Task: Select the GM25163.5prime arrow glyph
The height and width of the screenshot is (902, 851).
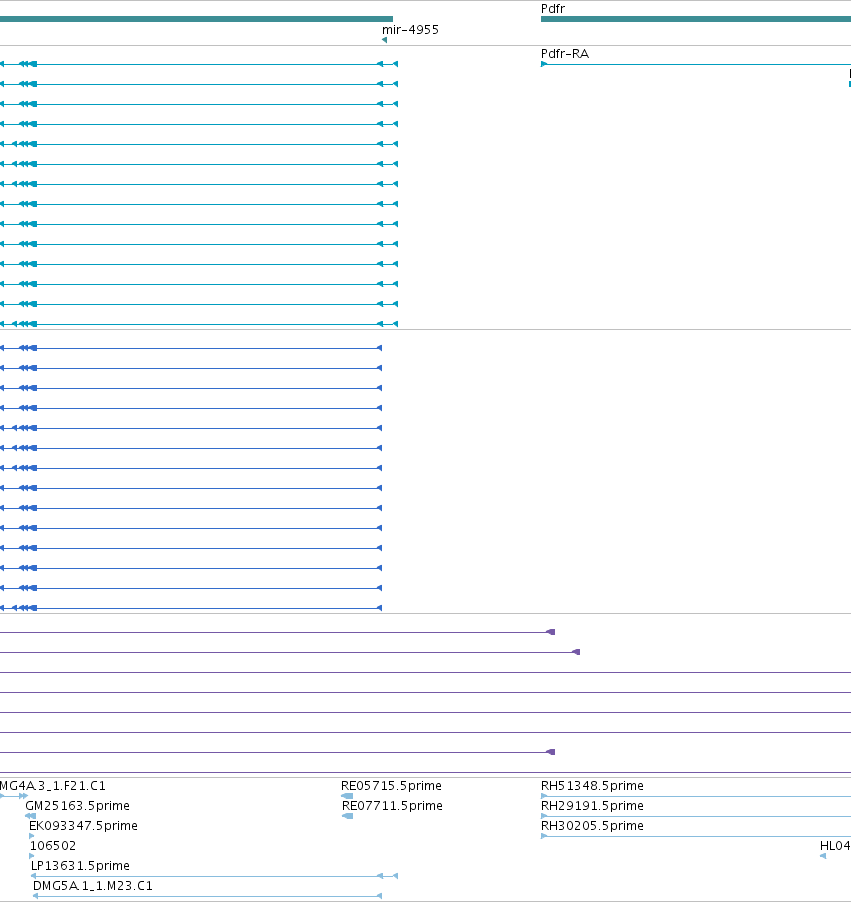Action: (30, 816)
